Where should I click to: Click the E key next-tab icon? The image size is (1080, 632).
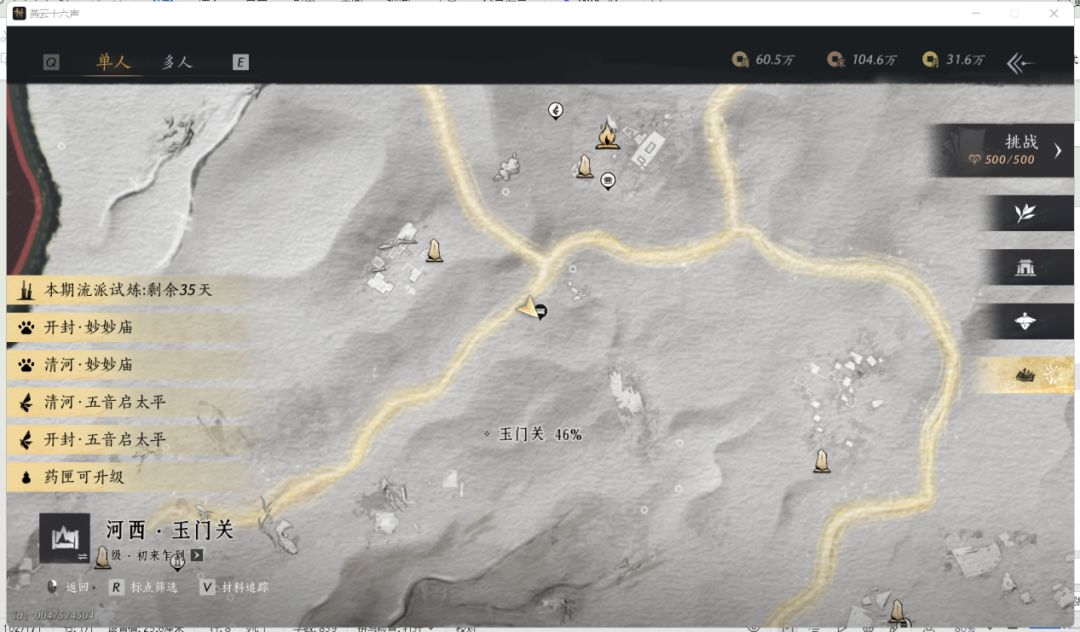tap(240, 63)
